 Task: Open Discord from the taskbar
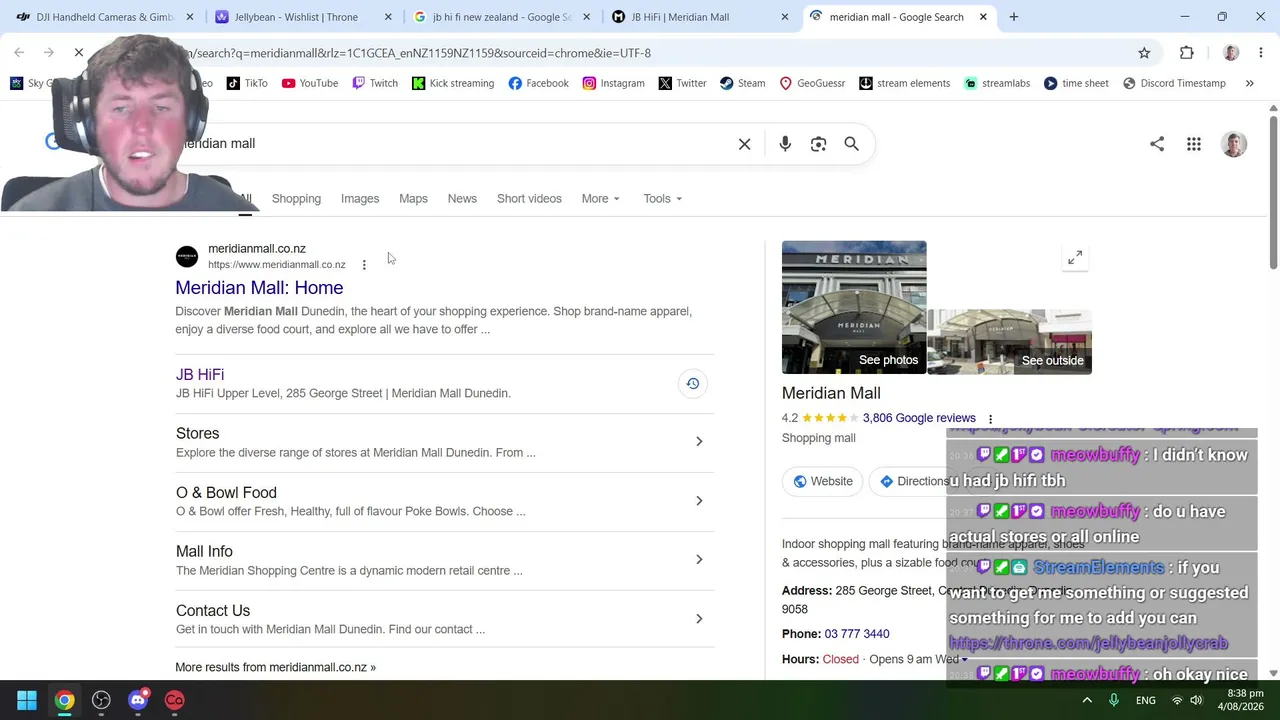point(138,700)
